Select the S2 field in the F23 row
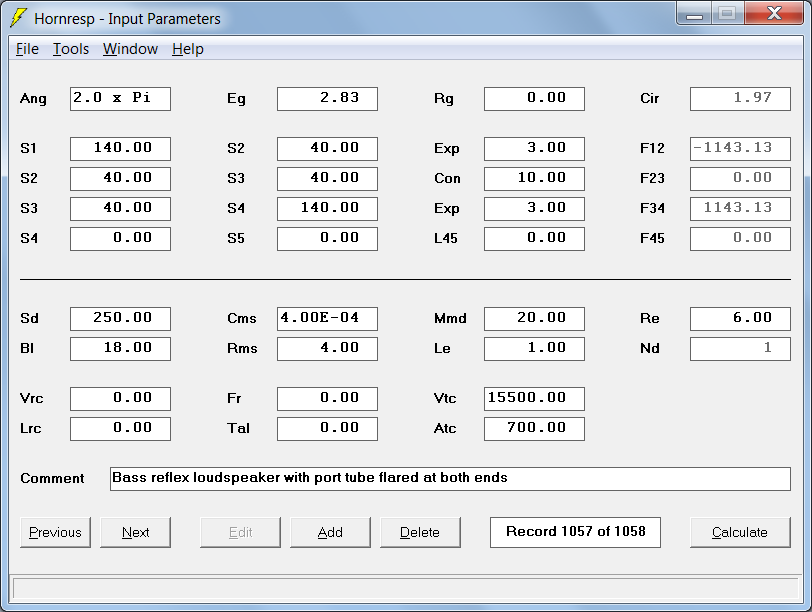The height and width of the screenshot is (612, 812). (120, 179)
